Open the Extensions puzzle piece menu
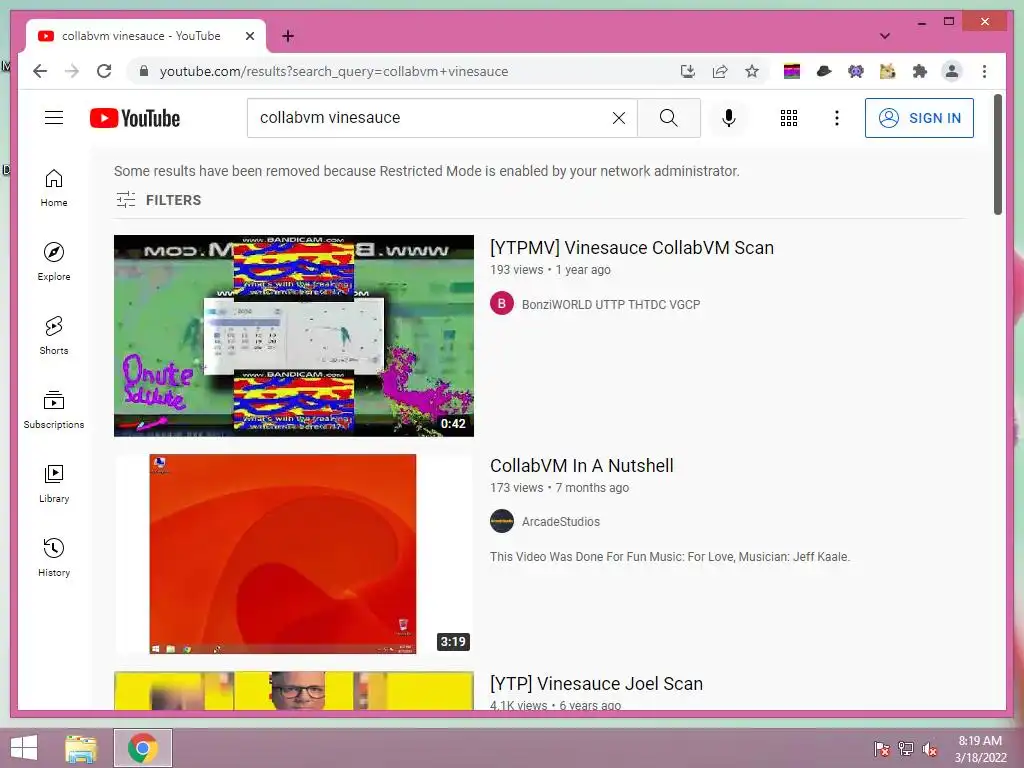This screenshot has width=1024, height=768. pyautogui.click(x=920, y=71)
